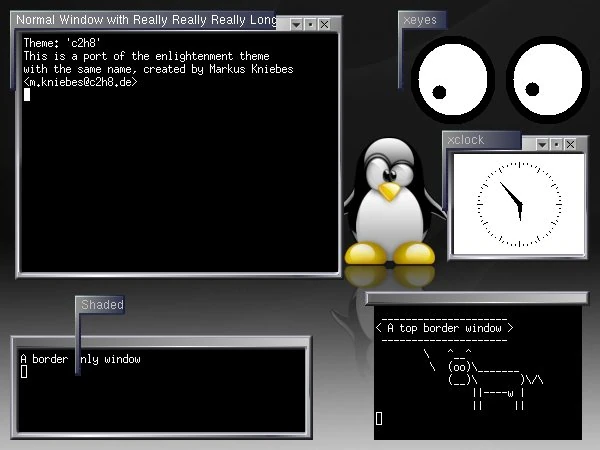Click the right eye in the xeyes window
Image resolution: width=600 pixels, height=450 pixels.
click(x=548, y=79)
